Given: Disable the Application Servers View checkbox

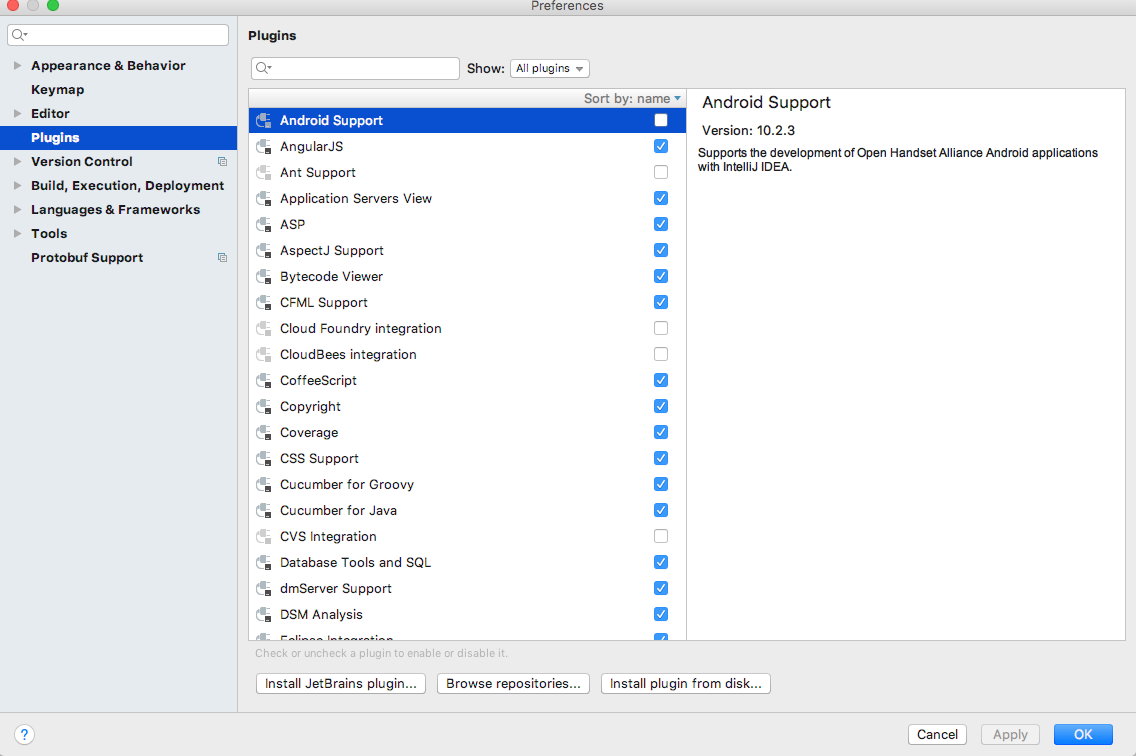Looking at the screenshot, I should coord(661,199).
